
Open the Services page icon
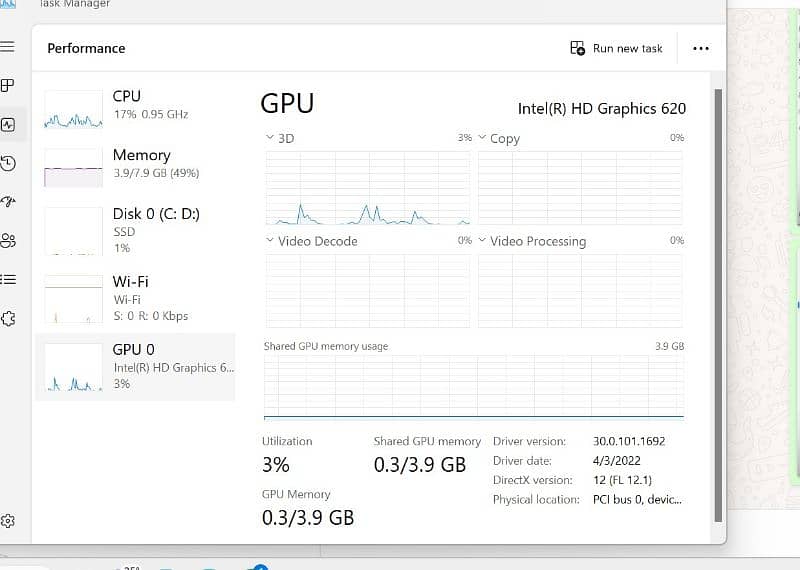click(8, 318)
